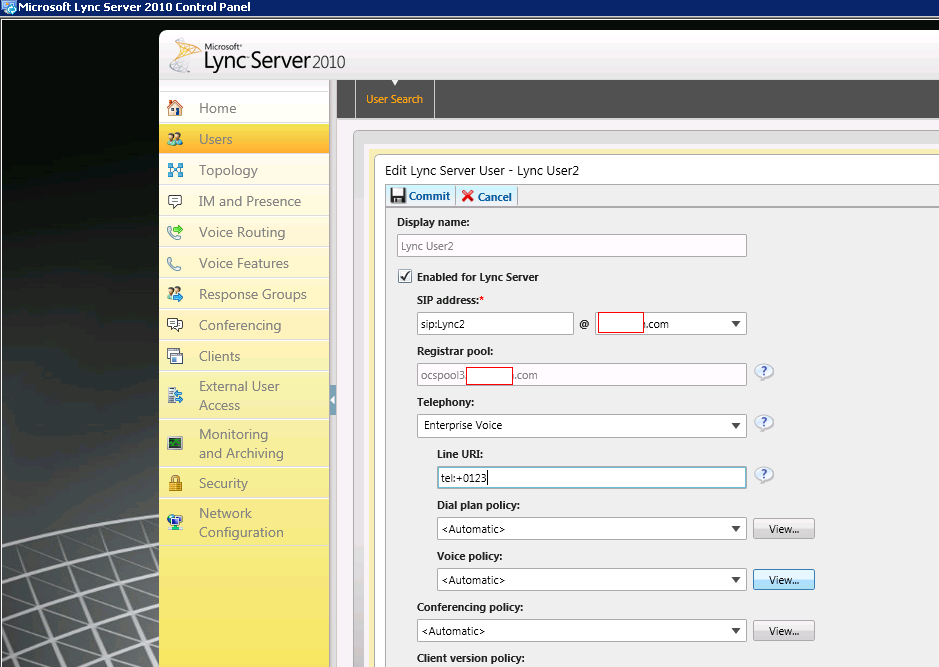Click the Topology icon in sidebar

pos(176,170)
